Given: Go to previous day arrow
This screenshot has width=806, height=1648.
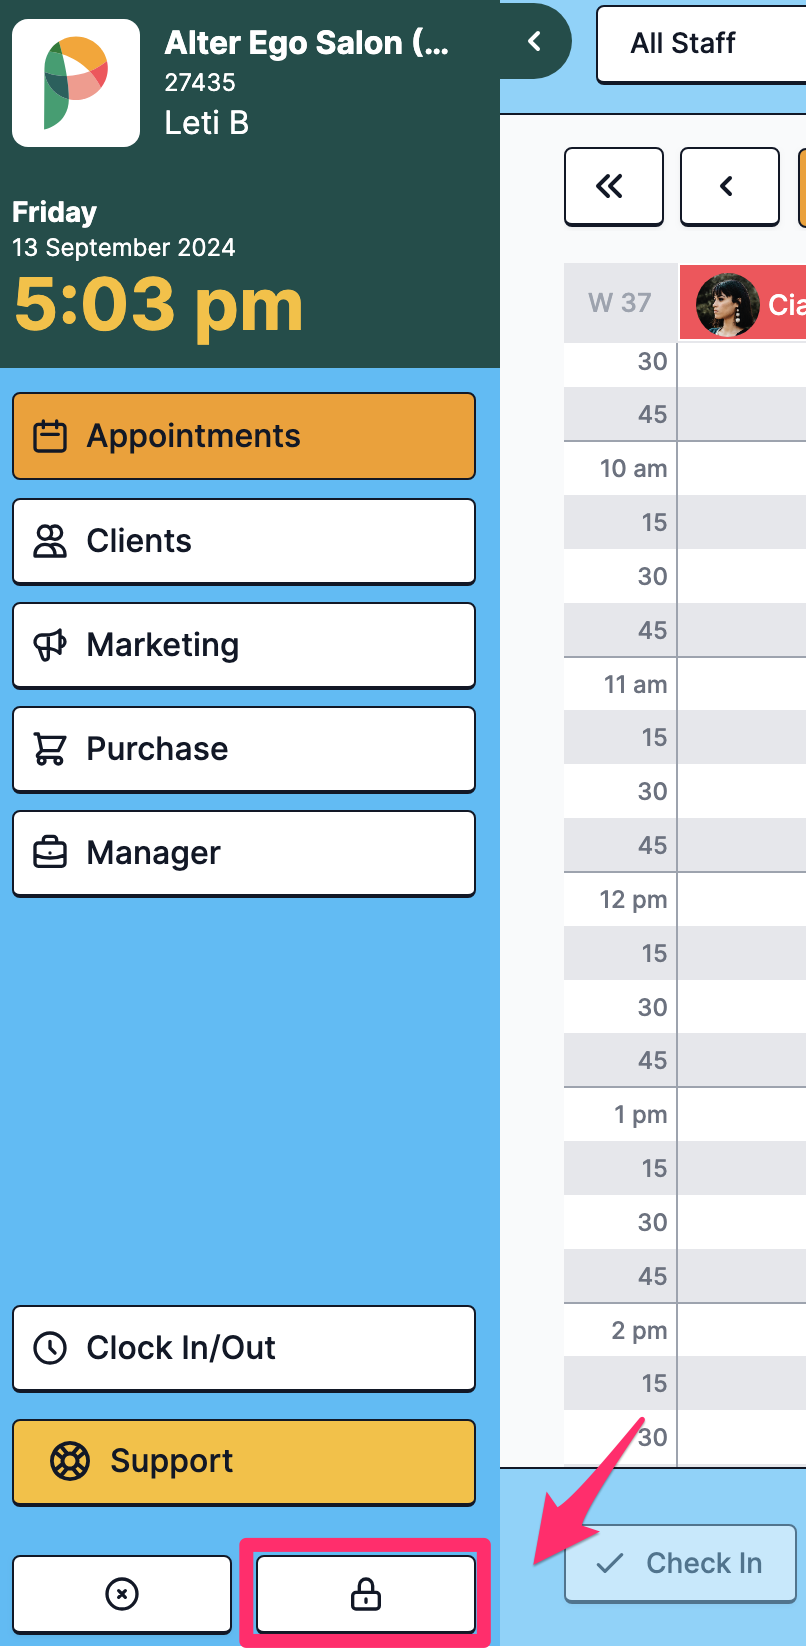Looking at the screenshot, I should pos(730,186).
